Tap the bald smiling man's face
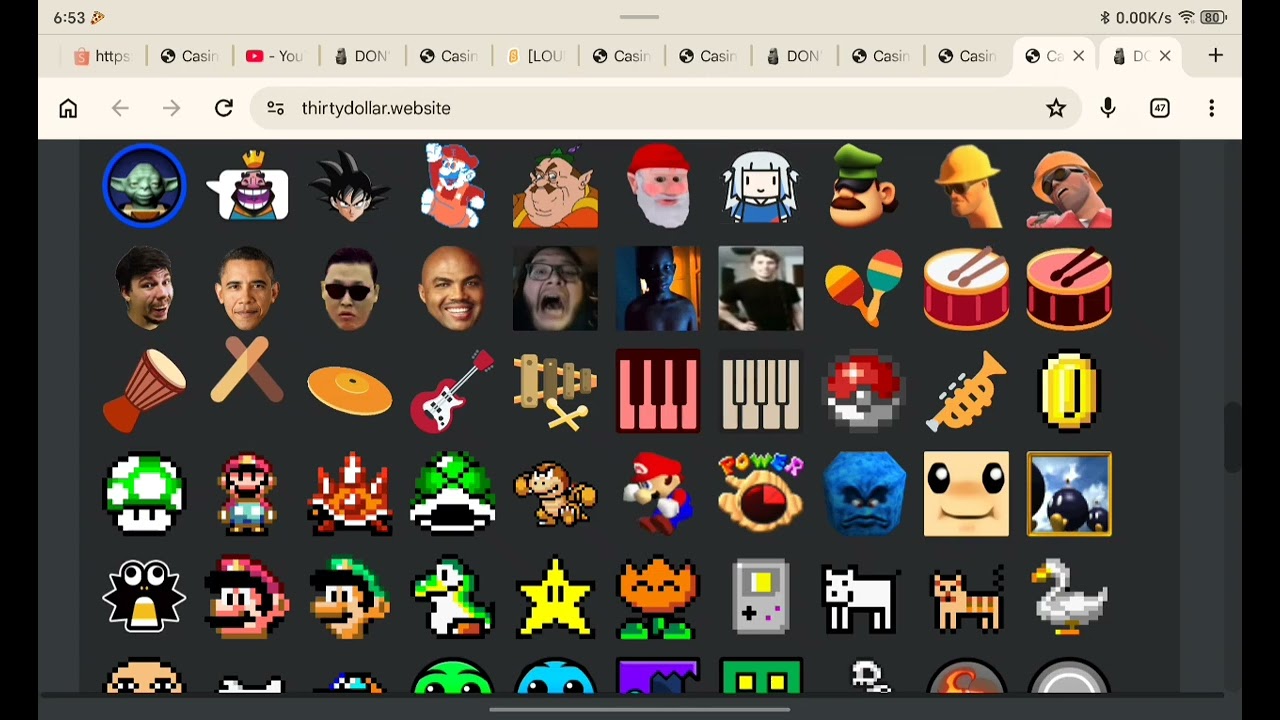The height and width of the screenshot is (720, 1280). click(453, 289)
